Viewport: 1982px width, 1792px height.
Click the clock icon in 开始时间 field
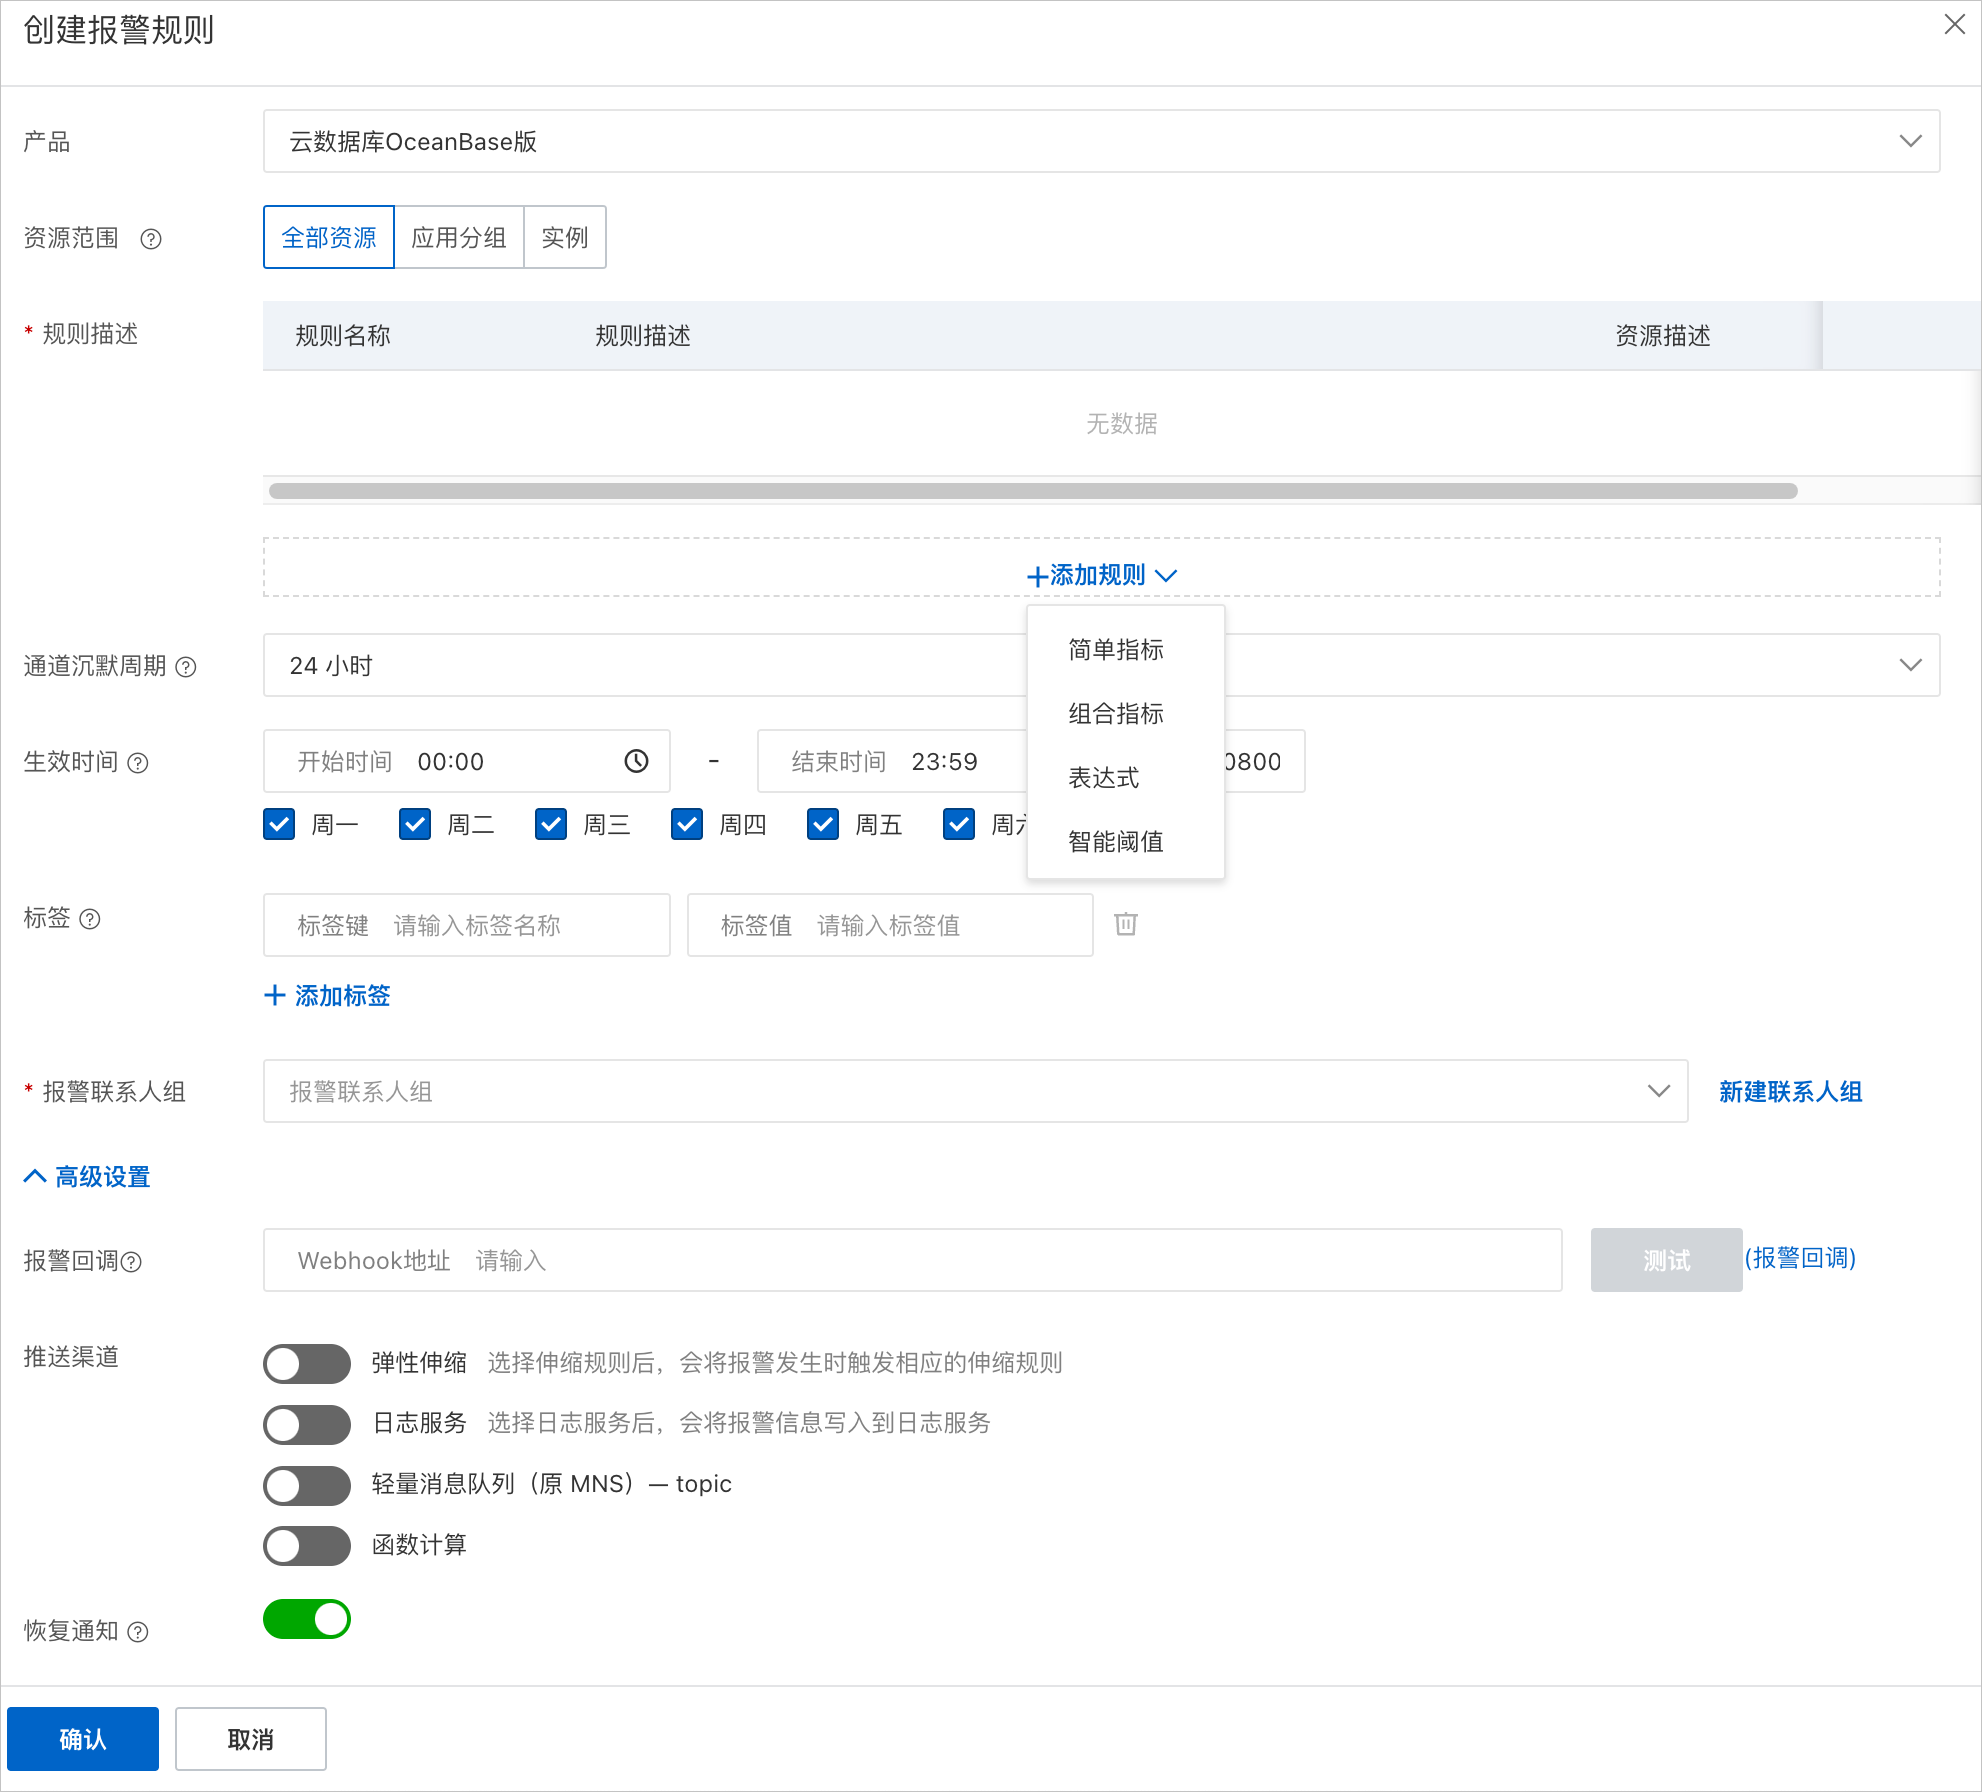point(636,762)
